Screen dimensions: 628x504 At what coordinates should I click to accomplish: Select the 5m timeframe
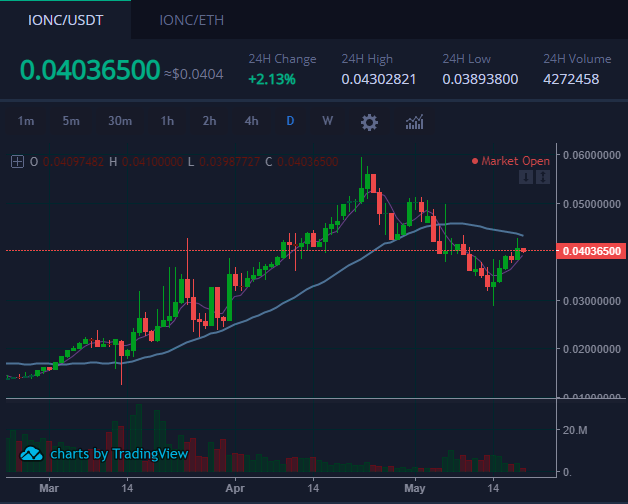coord(71,121)
